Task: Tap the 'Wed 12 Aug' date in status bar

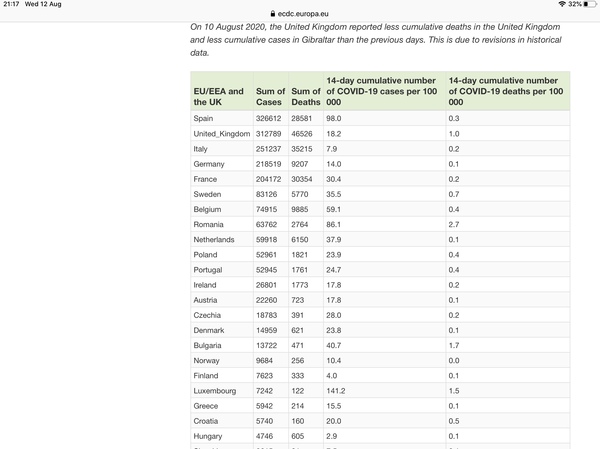Action: point(43,4)
